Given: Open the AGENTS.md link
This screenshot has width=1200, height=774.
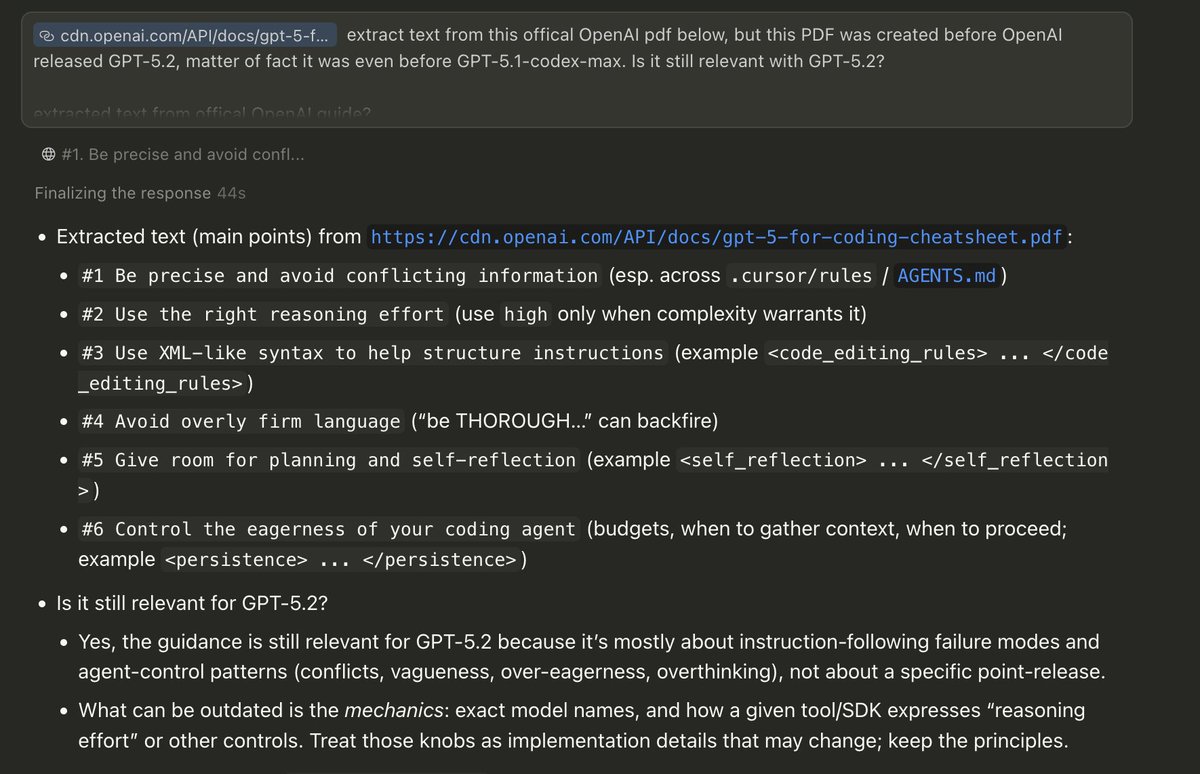Looking at the screenshot, I should click(947, 276).
